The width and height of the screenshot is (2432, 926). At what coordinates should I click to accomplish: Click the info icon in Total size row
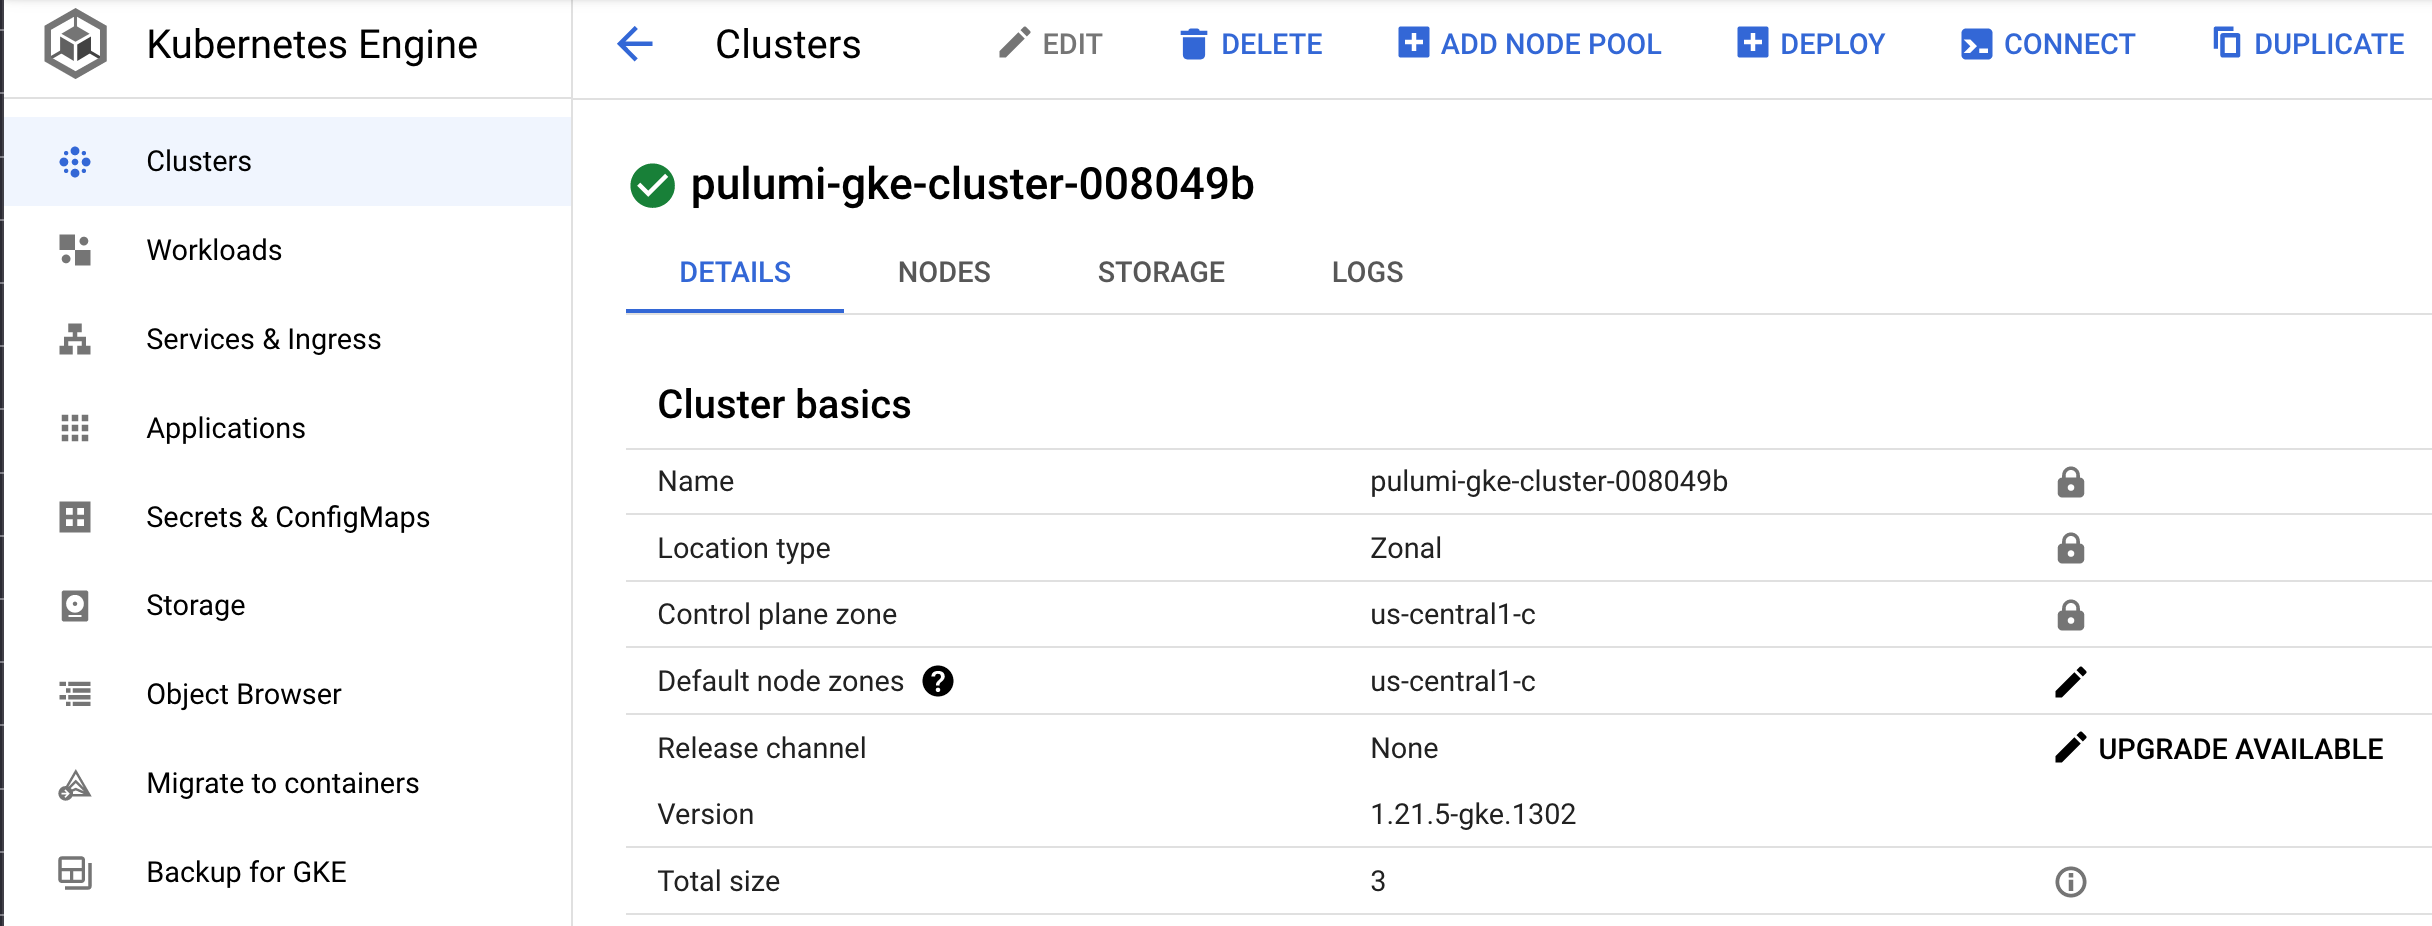[2070, 882]
